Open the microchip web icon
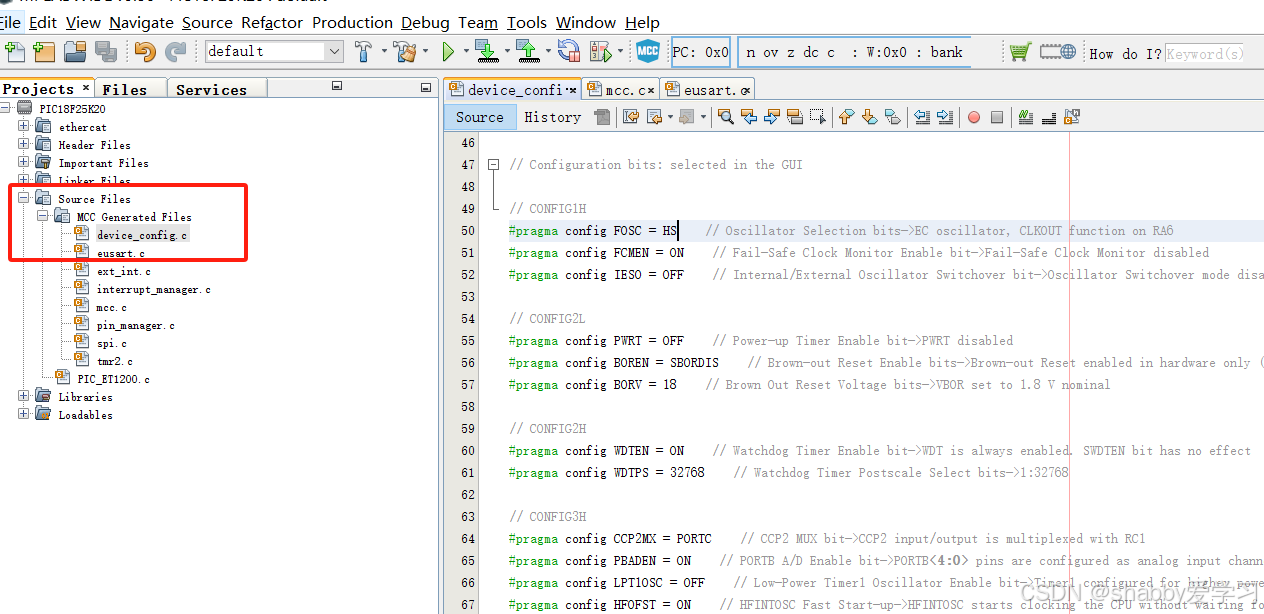 click(x=1058, y=51)
